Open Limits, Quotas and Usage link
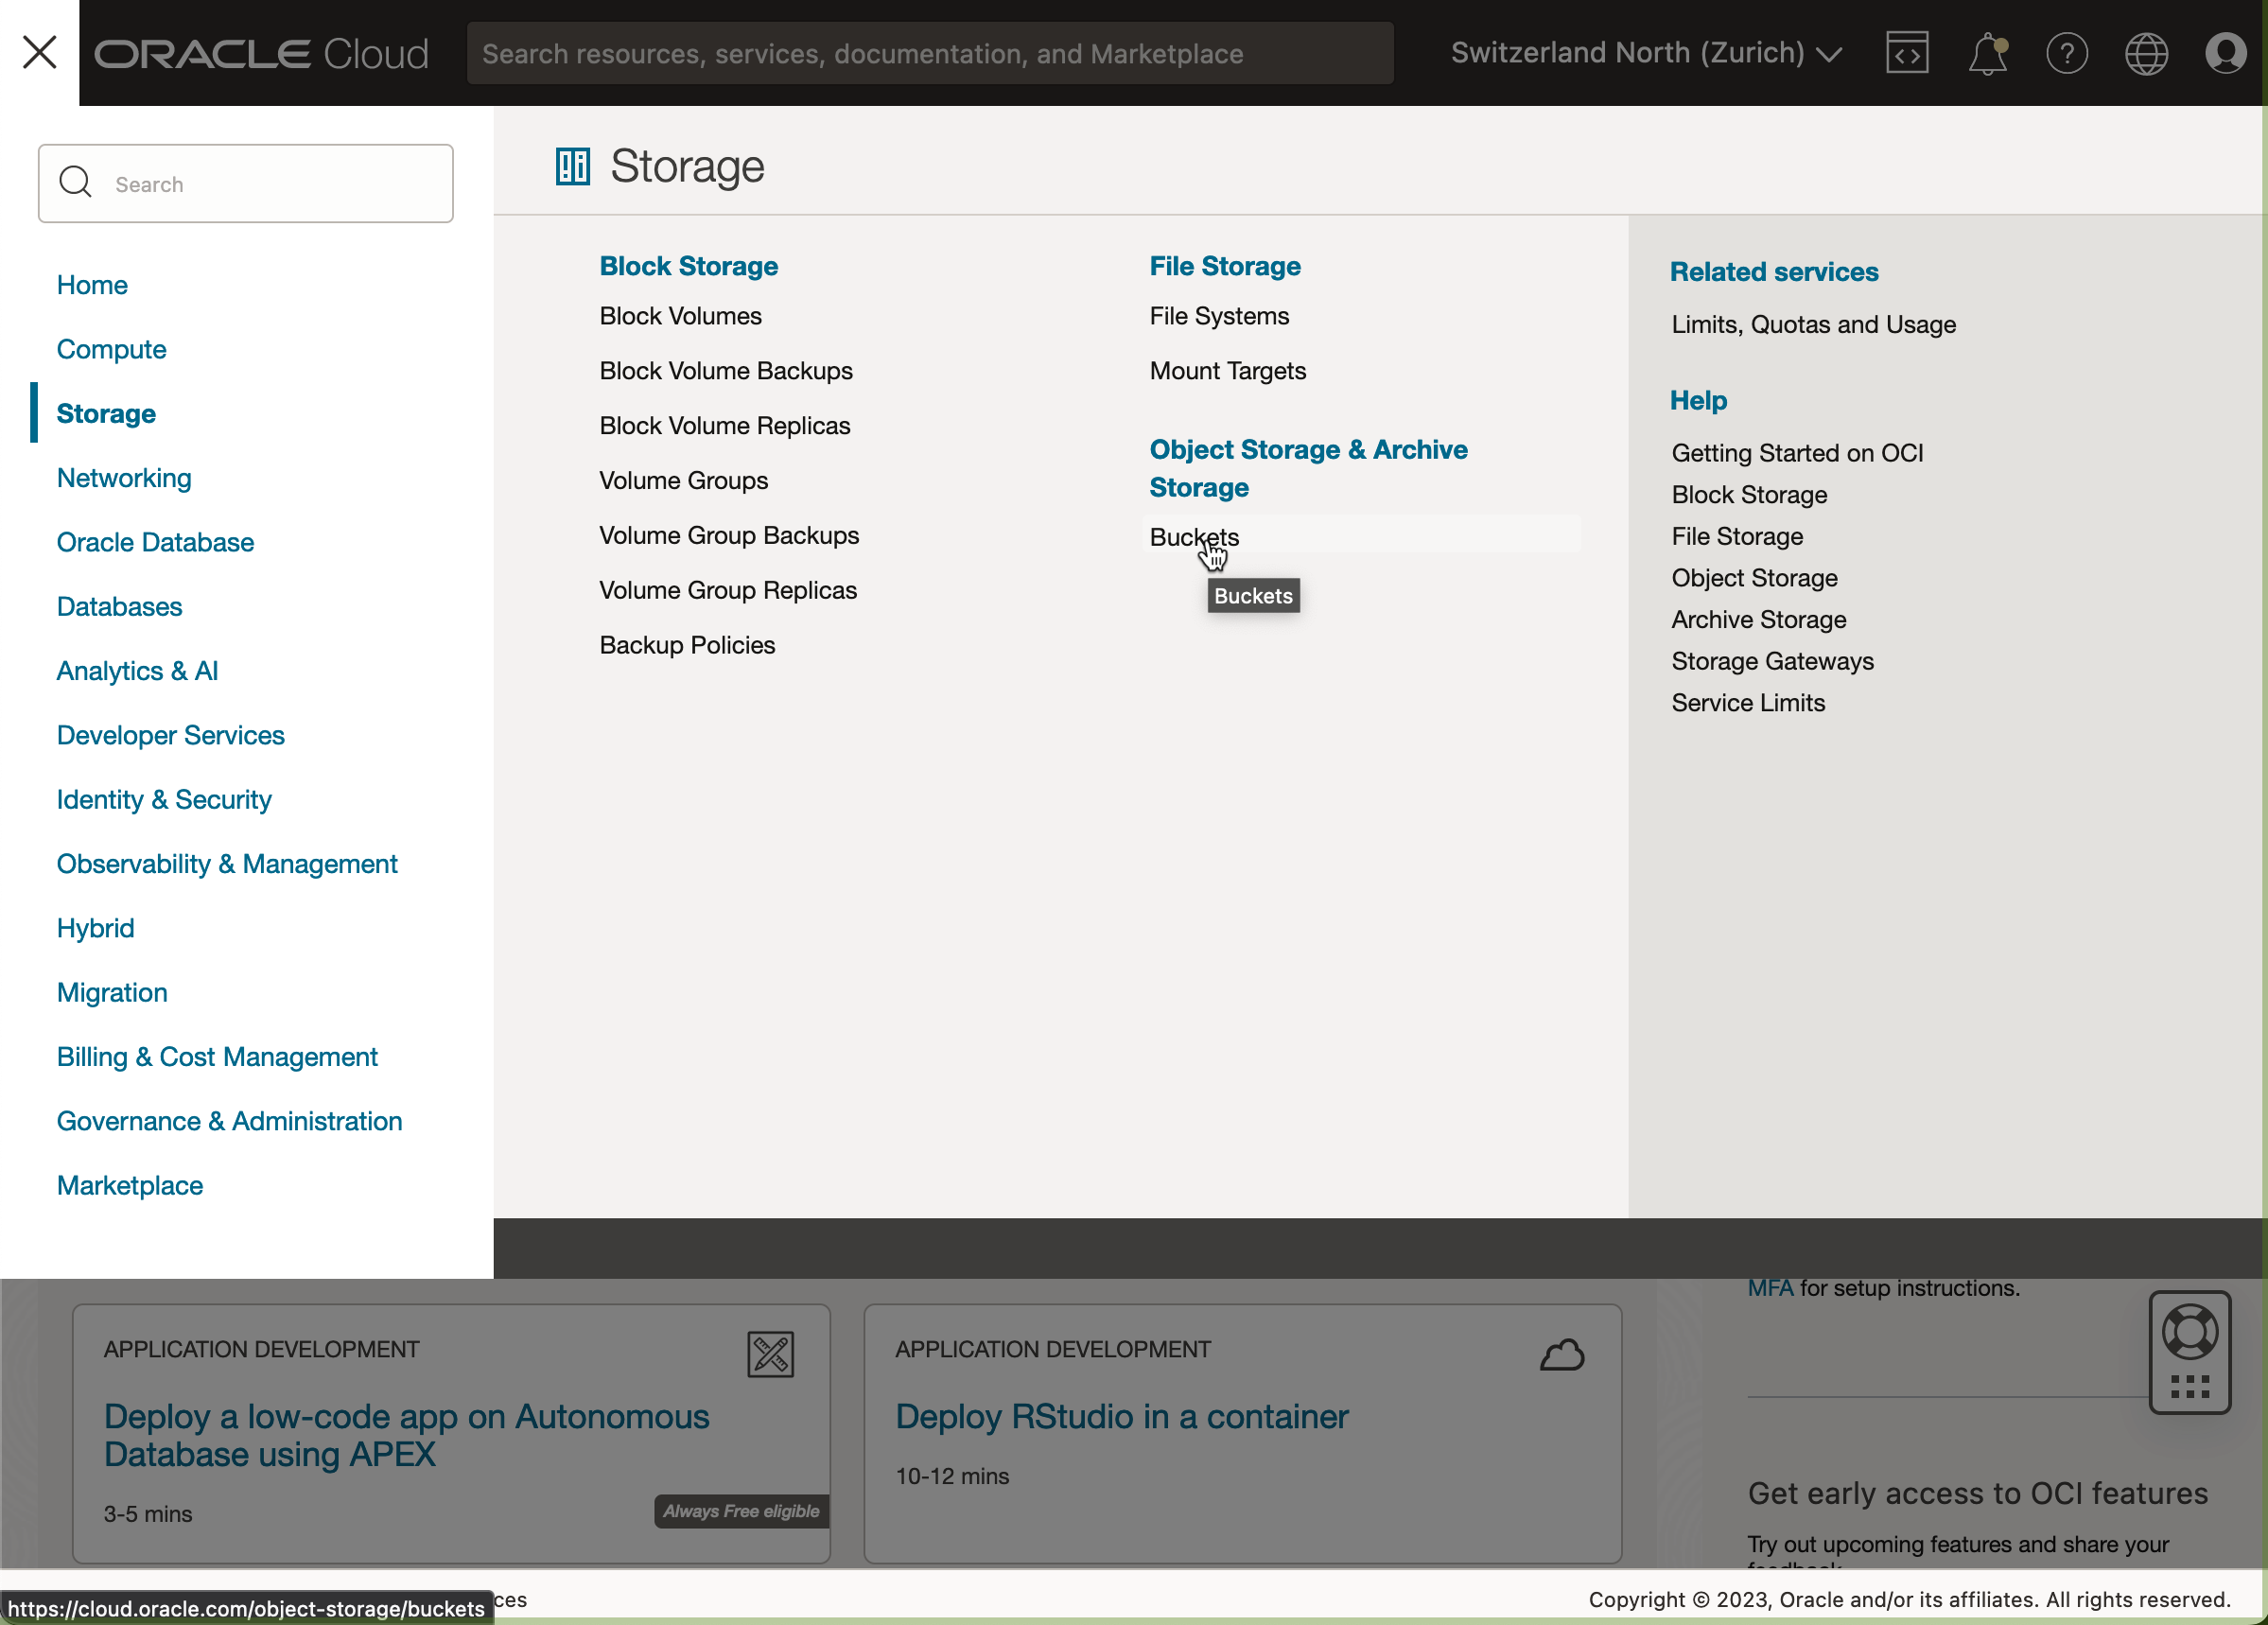Screen dimensions: 2268x1625 (x=1813, y=324)
